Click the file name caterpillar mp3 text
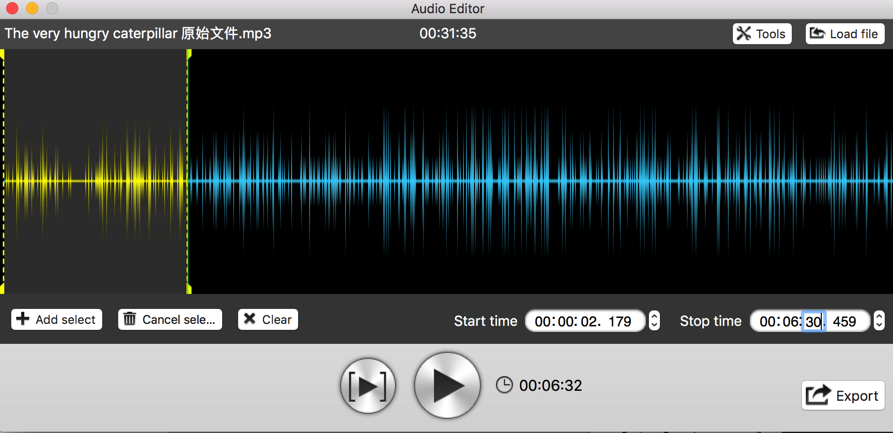 tap(138, 34)
